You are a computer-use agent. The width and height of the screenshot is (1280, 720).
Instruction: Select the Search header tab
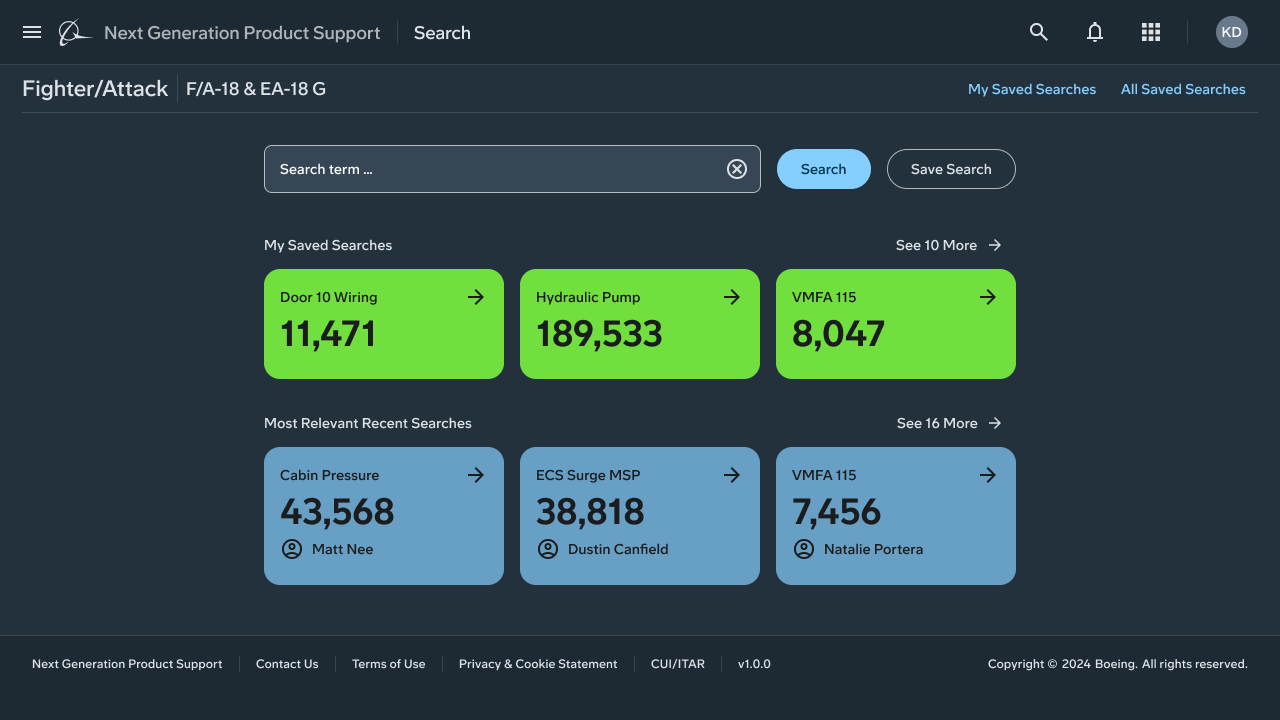[442, 33]
